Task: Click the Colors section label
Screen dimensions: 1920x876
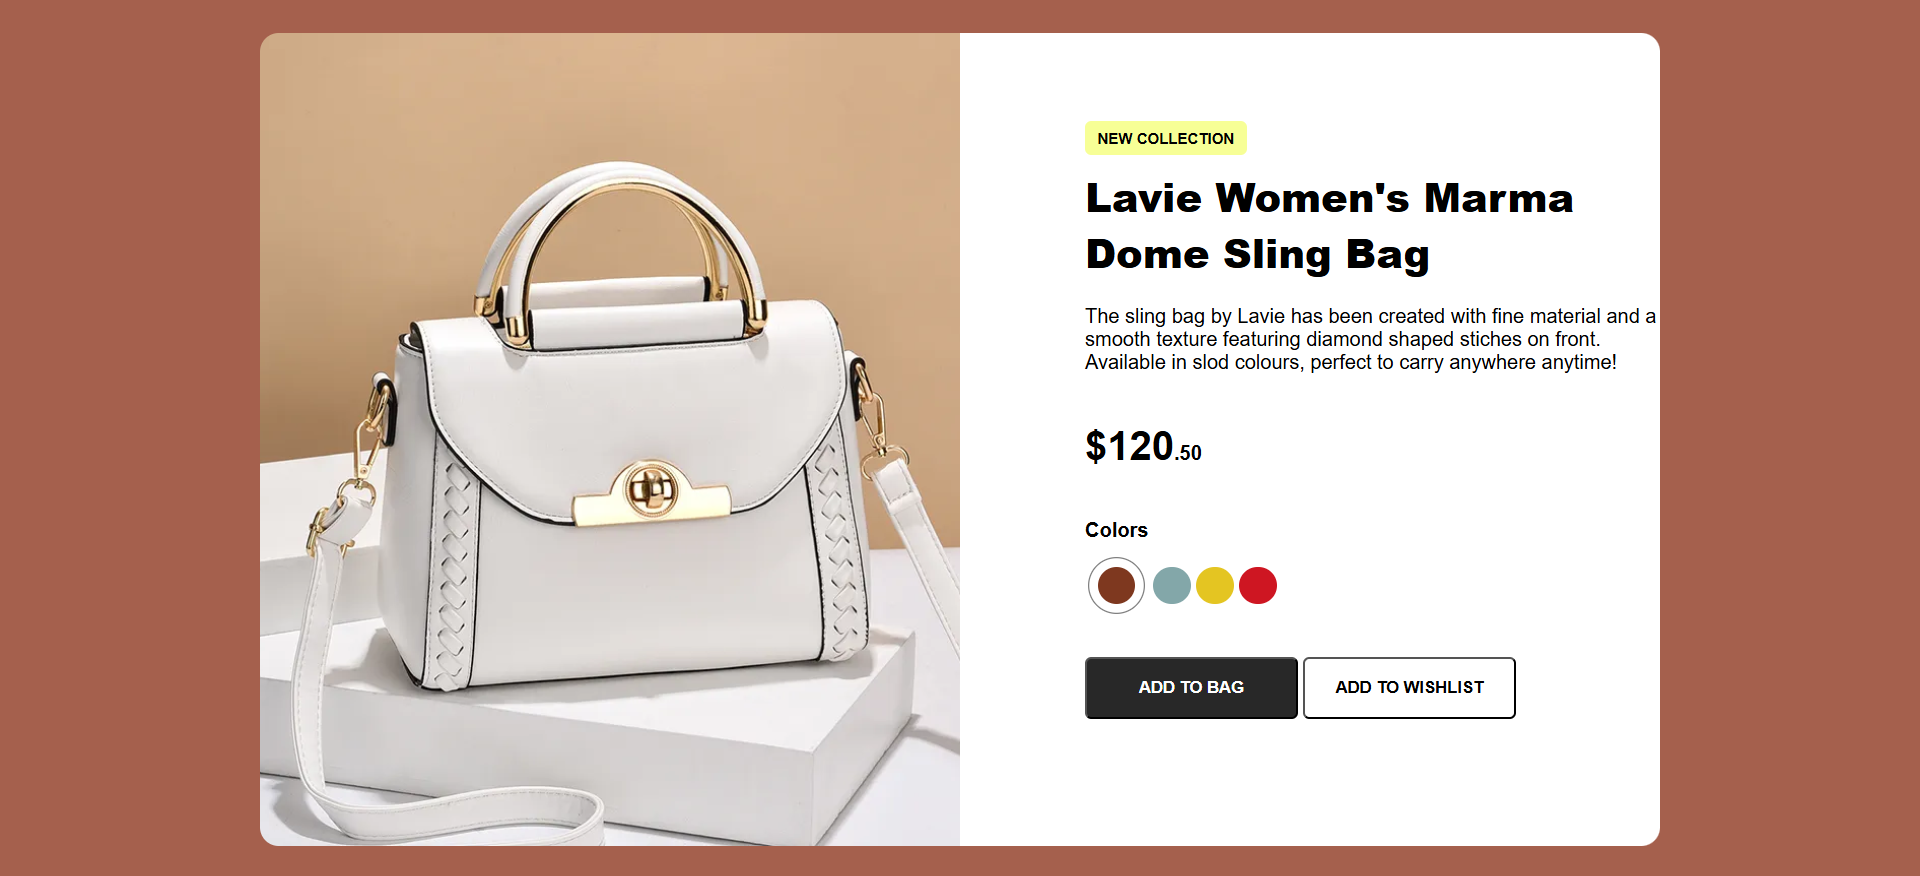Action: coord(1116,530)
